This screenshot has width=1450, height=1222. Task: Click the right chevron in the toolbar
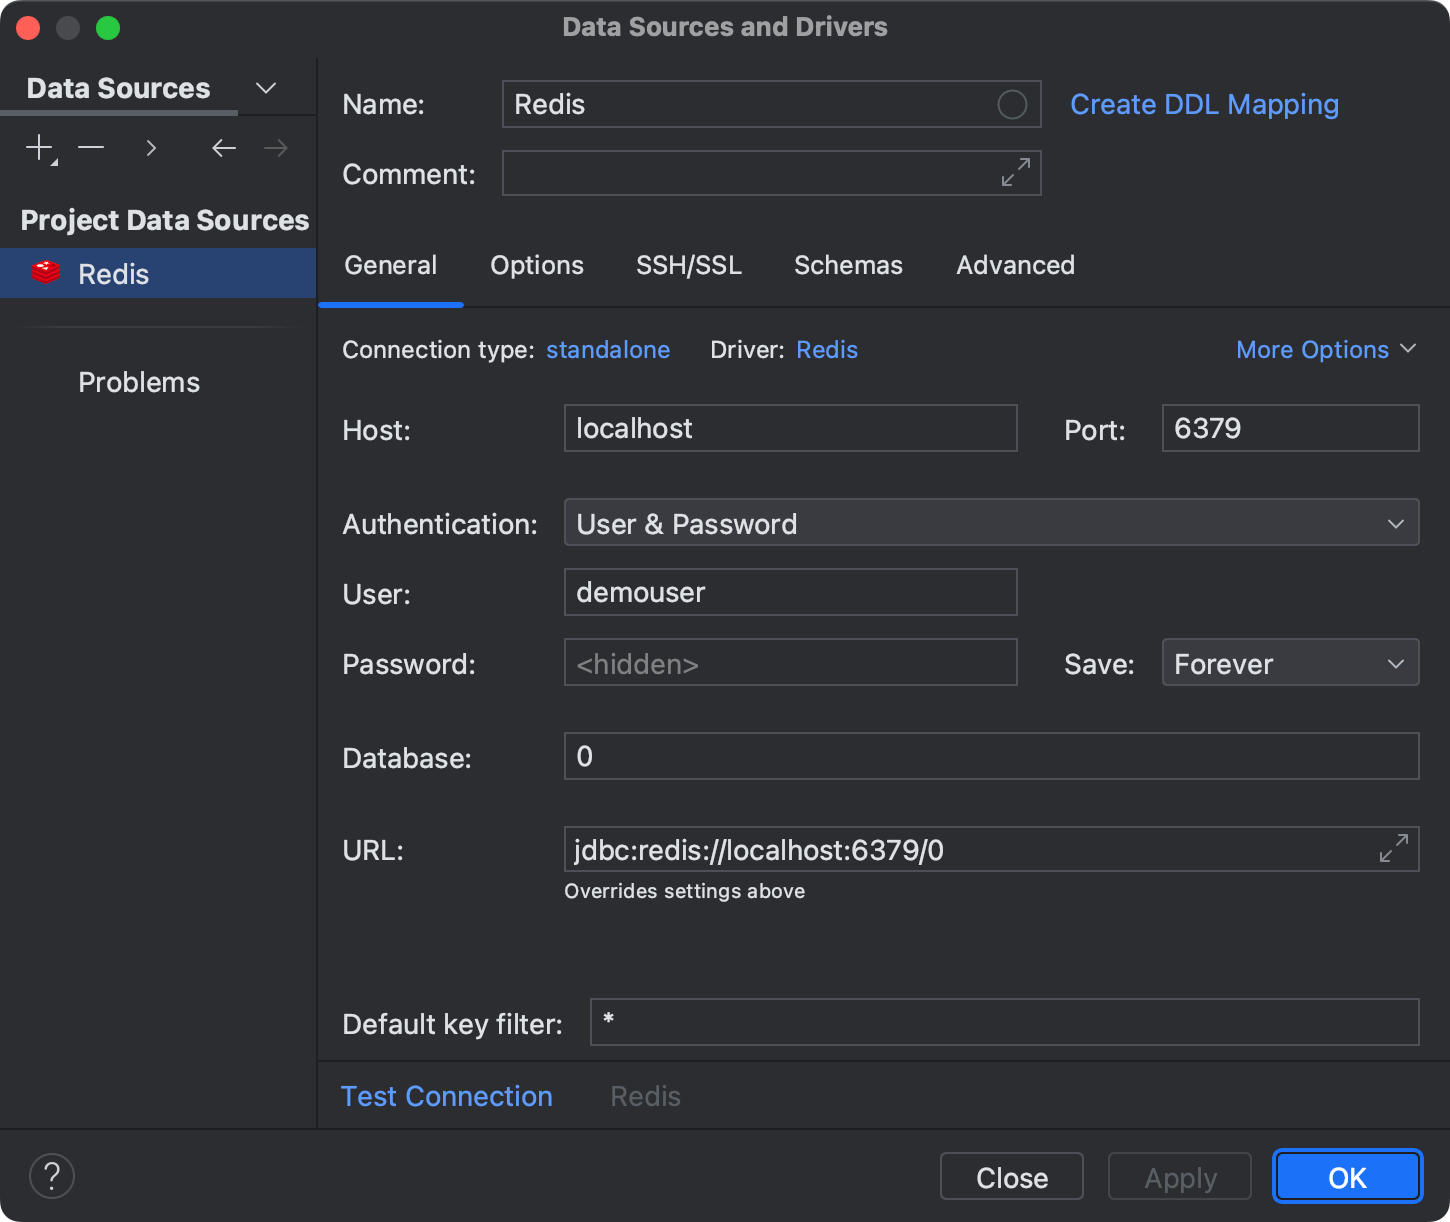(x=151, y=147)
